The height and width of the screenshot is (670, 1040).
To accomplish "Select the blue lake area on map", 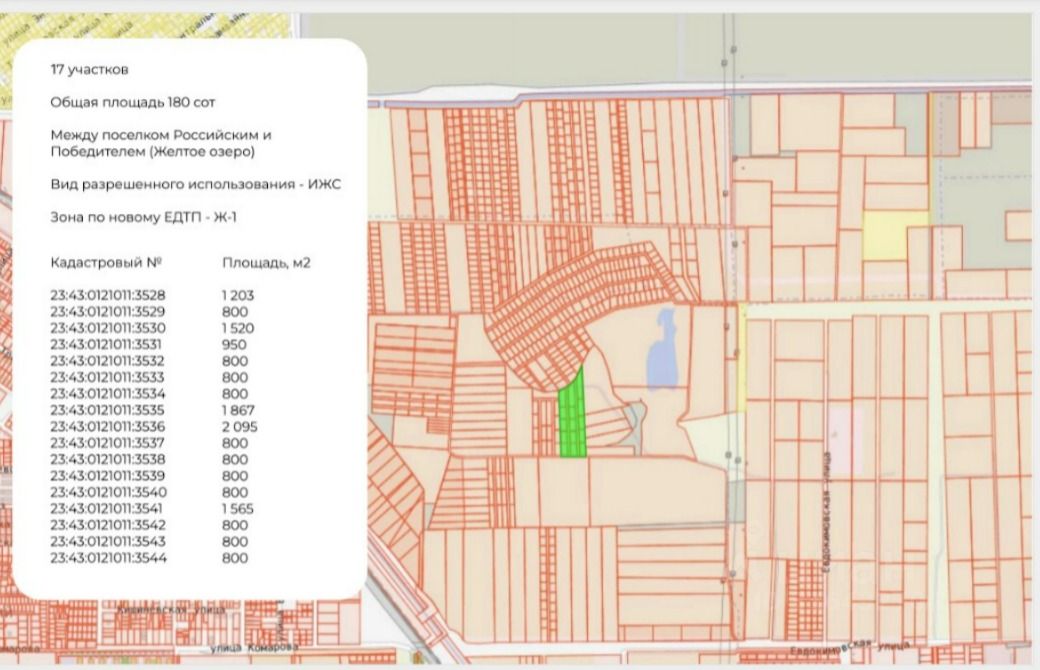I will (663, 349).
